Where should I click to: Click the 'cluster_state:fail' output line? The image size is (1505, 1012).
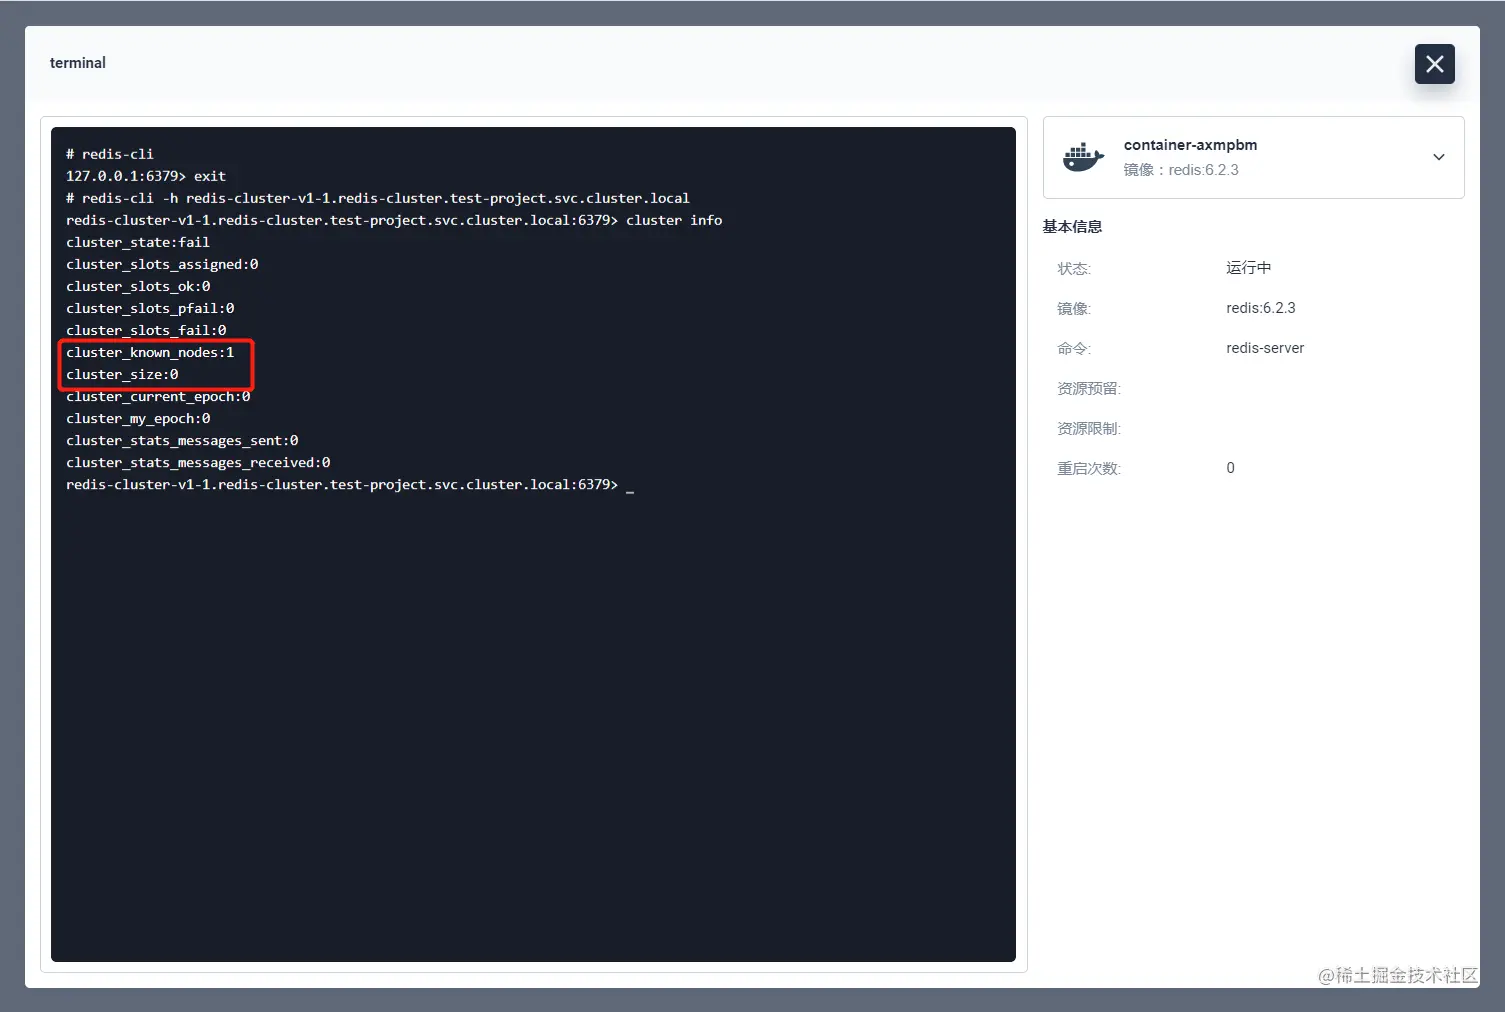[138, 242]
